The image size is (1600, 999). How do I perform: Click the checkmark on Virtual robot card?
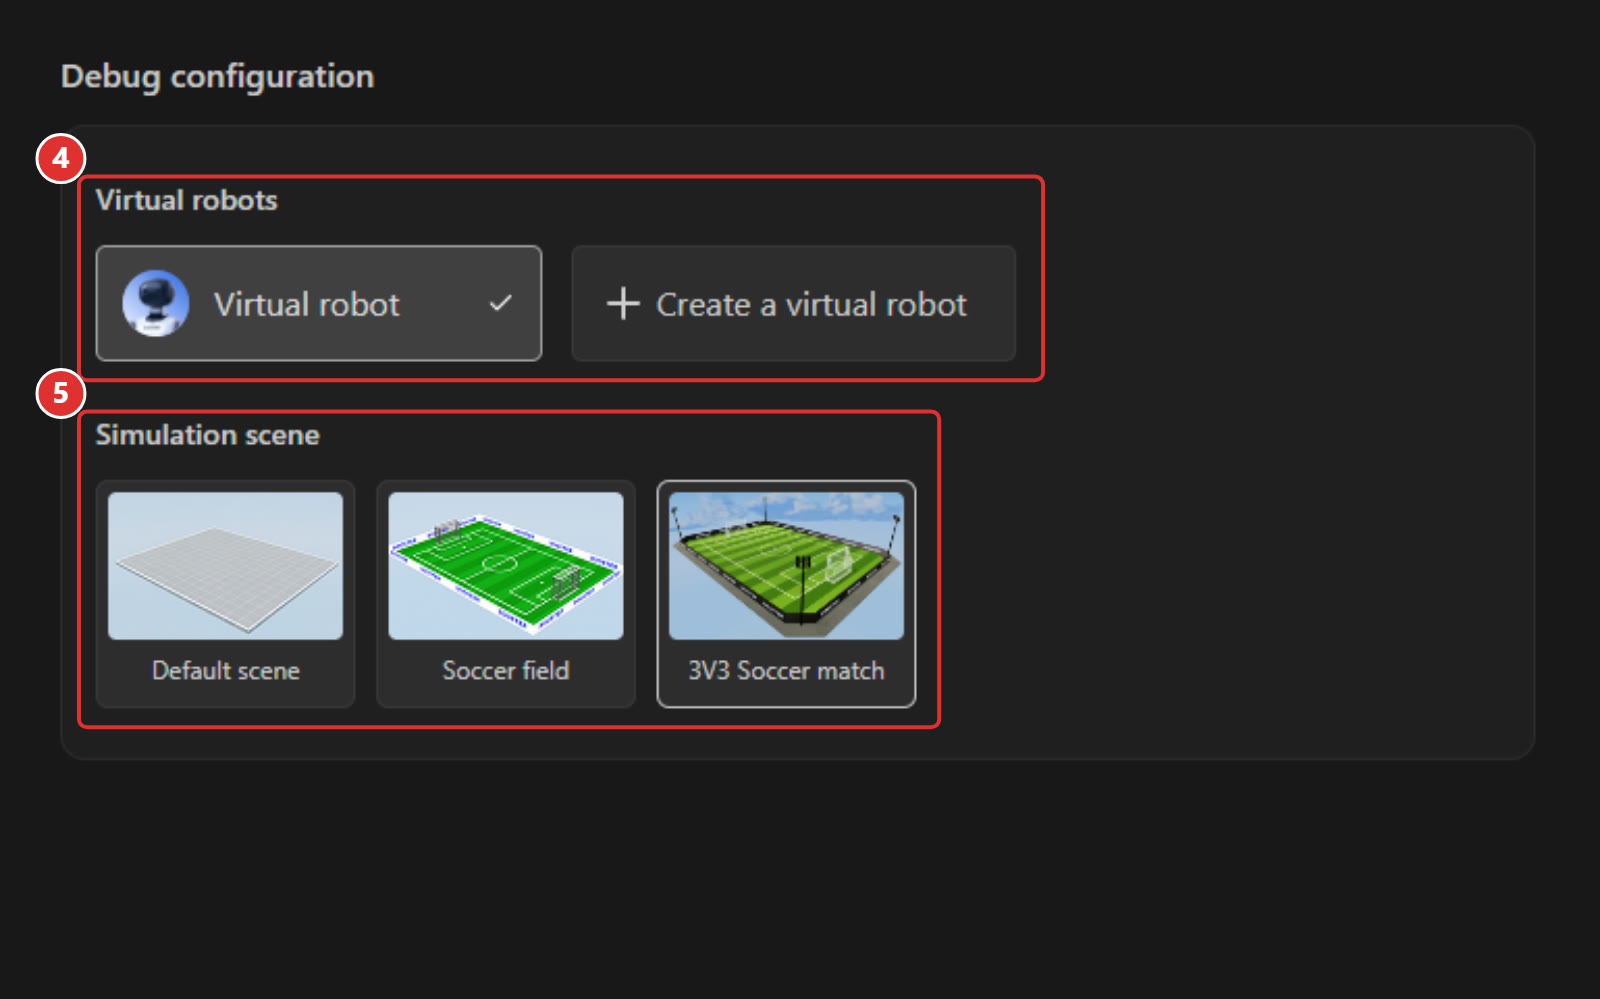[x=501, y=303]
